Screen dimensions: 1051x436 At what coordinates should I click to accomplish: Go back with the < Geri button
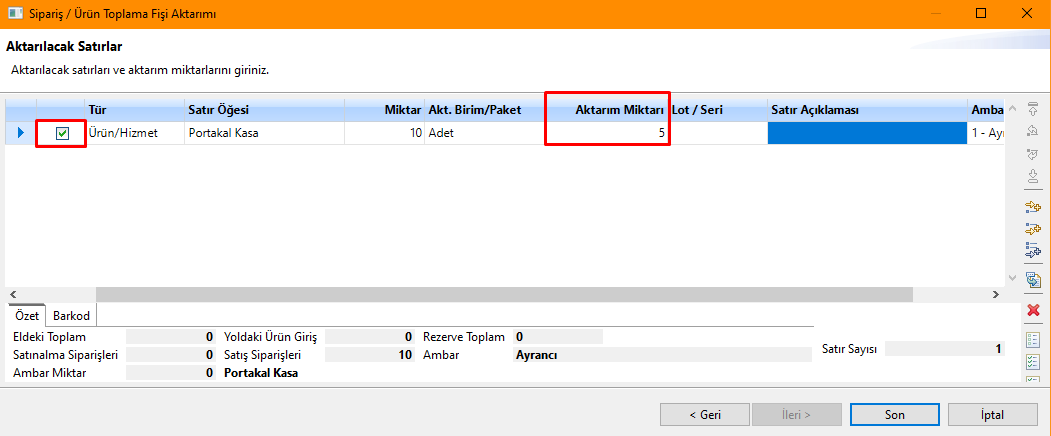coord(704,414)
